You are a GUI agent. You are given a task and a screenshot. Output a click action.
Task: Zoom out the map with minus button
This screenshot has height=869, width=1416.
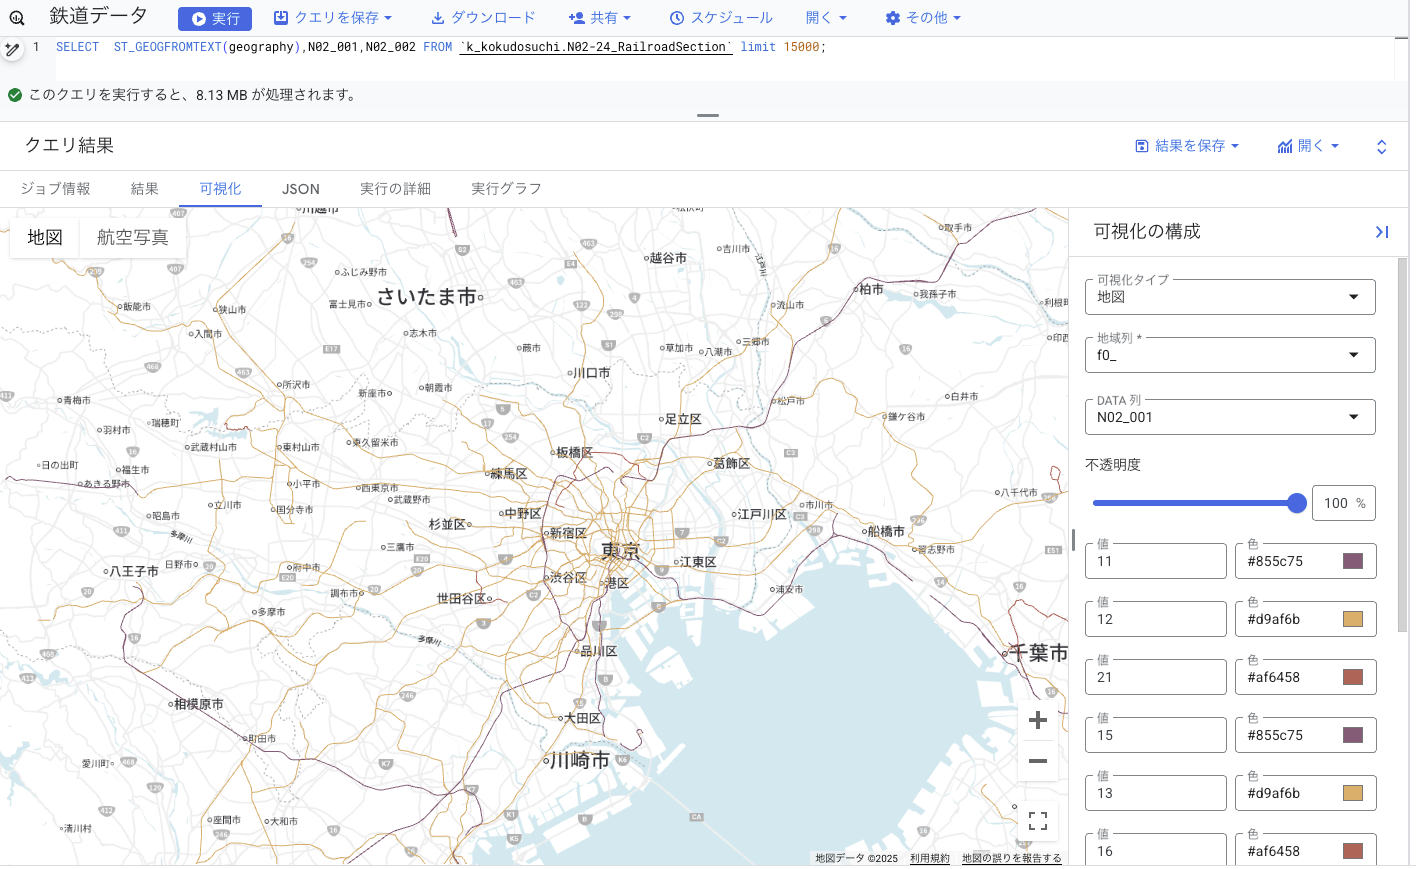[x=1038, y=761]
